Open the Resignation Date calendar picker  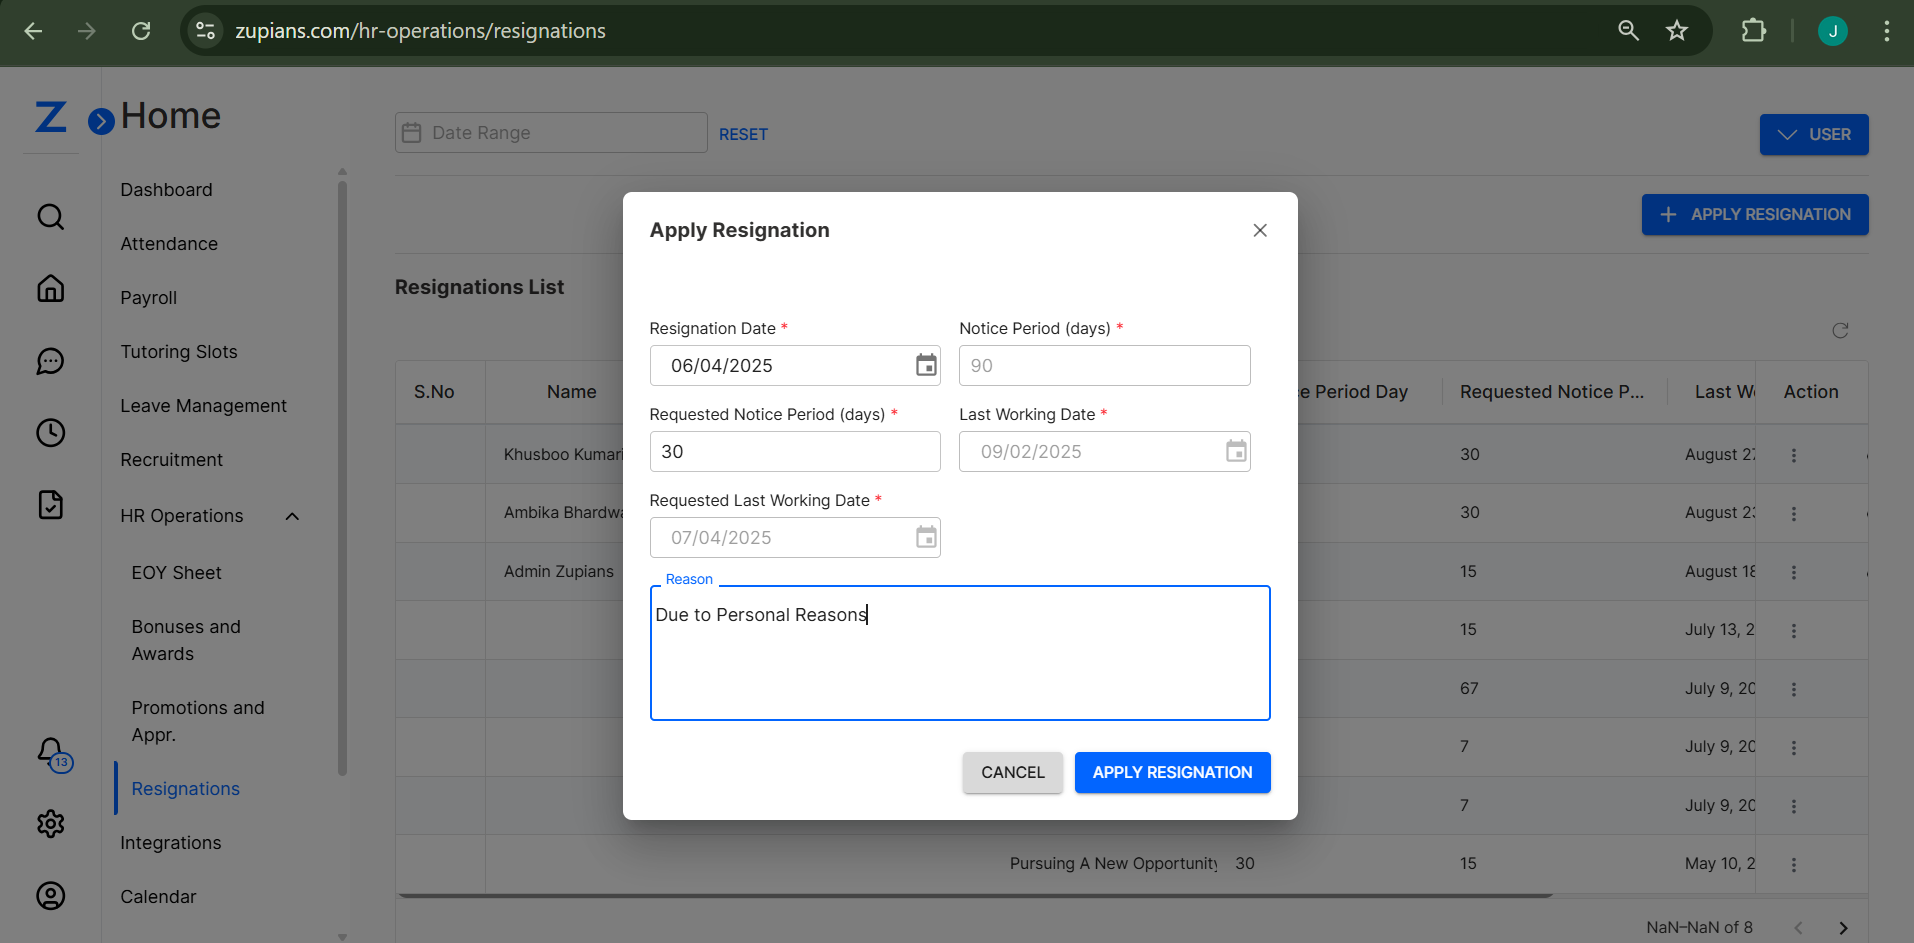click(925, 365)
